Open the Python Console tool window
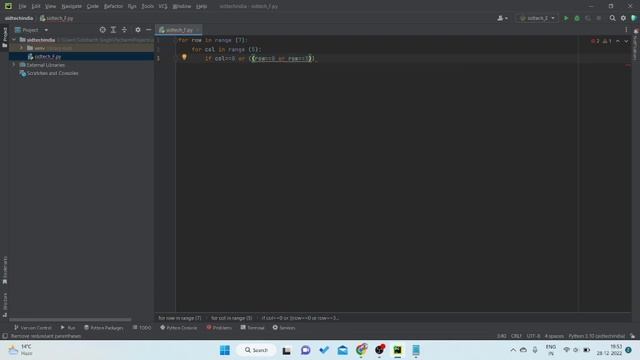 tap(178, 327)
